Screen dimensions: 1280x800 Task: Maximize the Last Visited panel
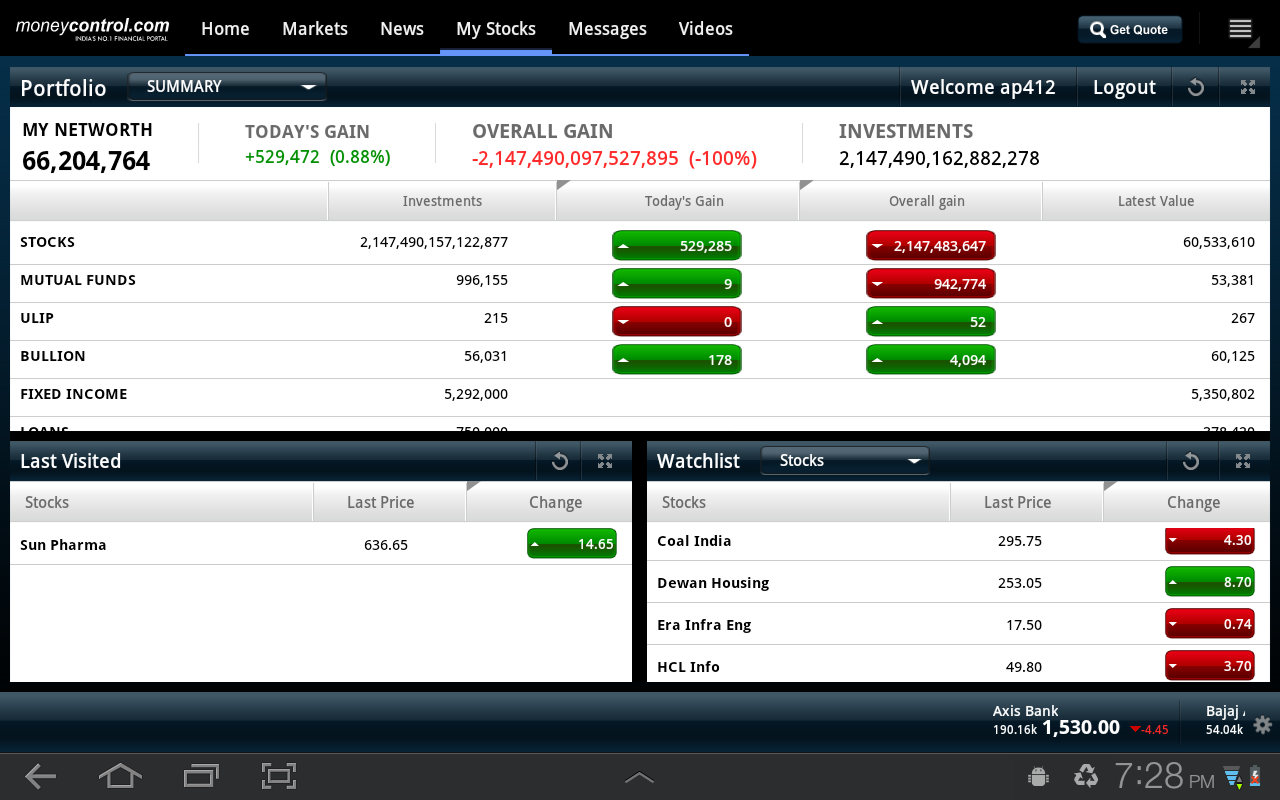(x=605, y=461)
